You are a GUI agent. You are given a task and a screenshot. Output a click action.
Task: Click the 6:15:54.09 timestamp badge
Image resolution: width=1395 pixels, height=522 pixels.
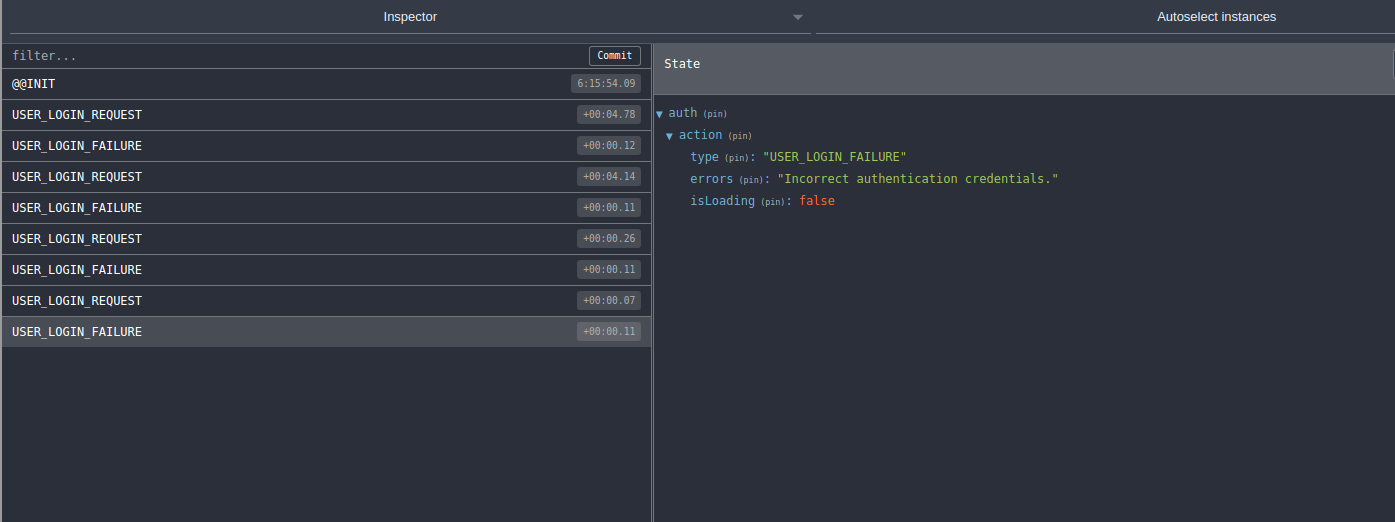pyautogui.click(x=606, y=84)
